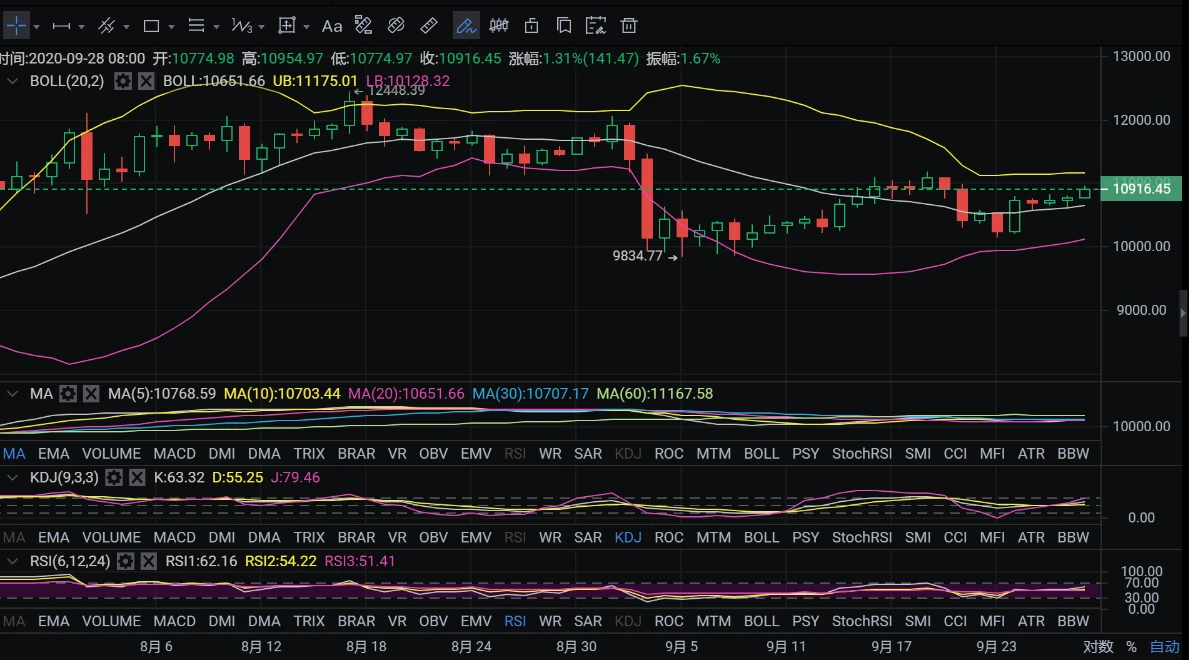
Task: Collapse the RSI(6,12,24) panel chevron
Action: (x=12, y=561)
